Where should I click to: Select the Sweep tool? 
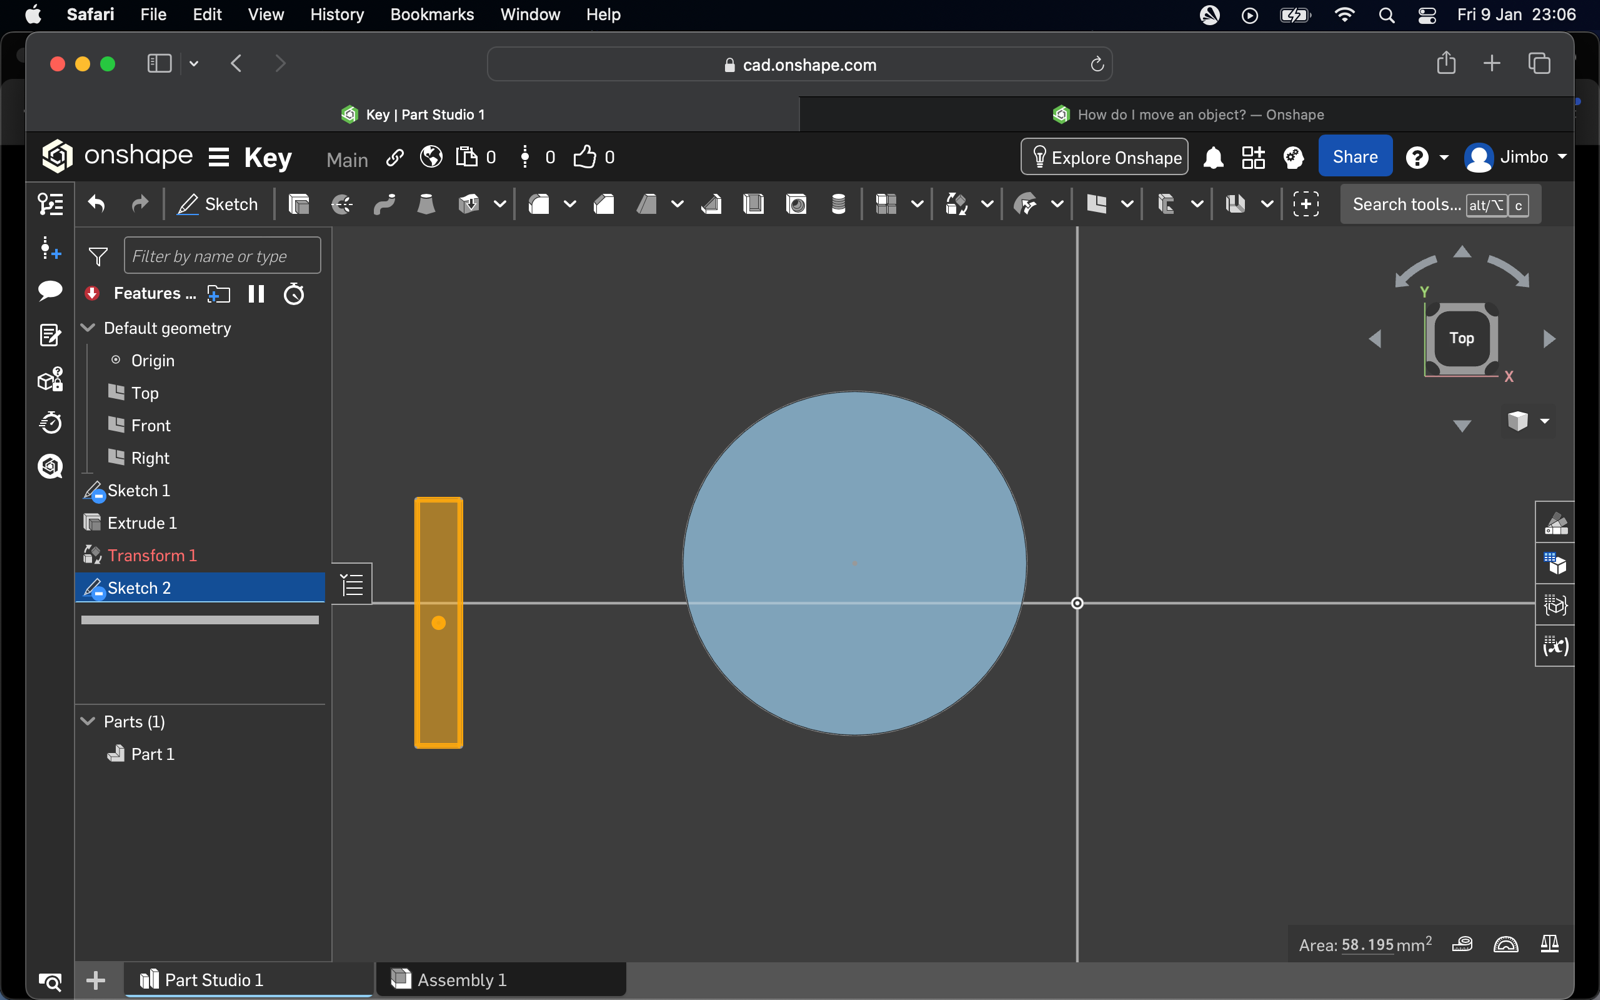pyautogui.click(x=384, y=204)
